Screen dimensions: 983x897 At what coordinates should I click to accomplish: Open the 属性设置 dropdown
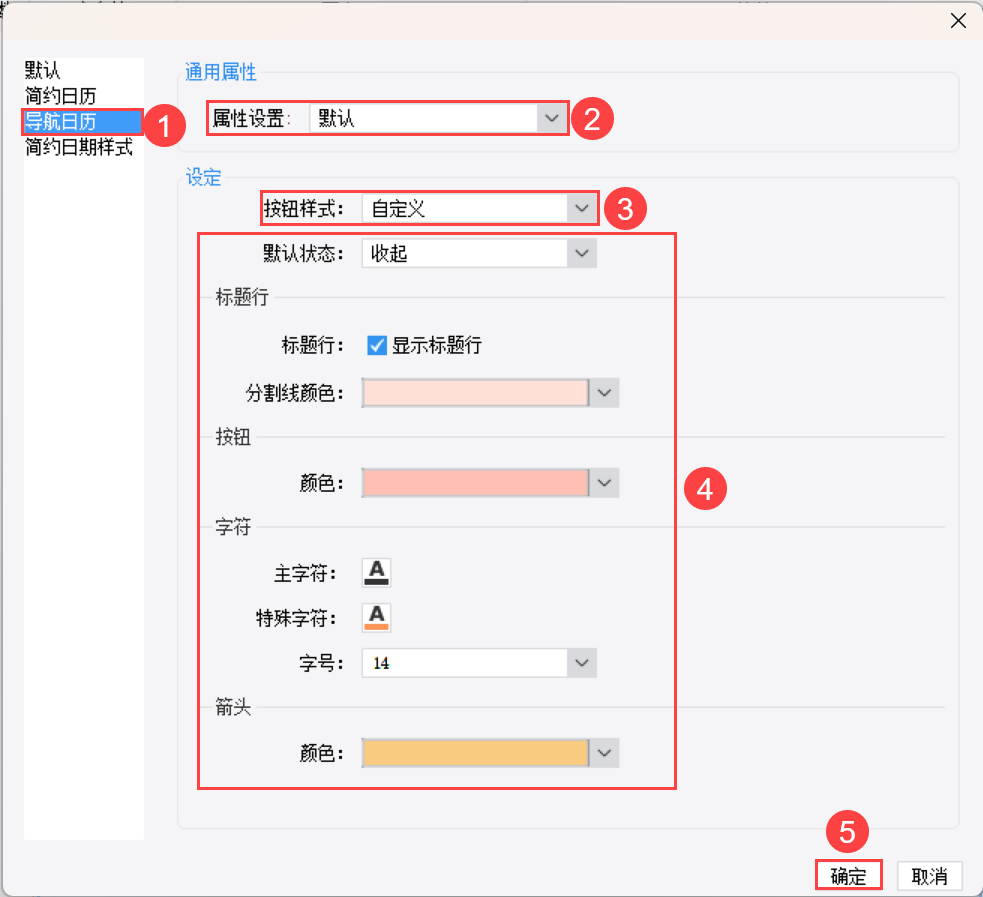[551, 119]
